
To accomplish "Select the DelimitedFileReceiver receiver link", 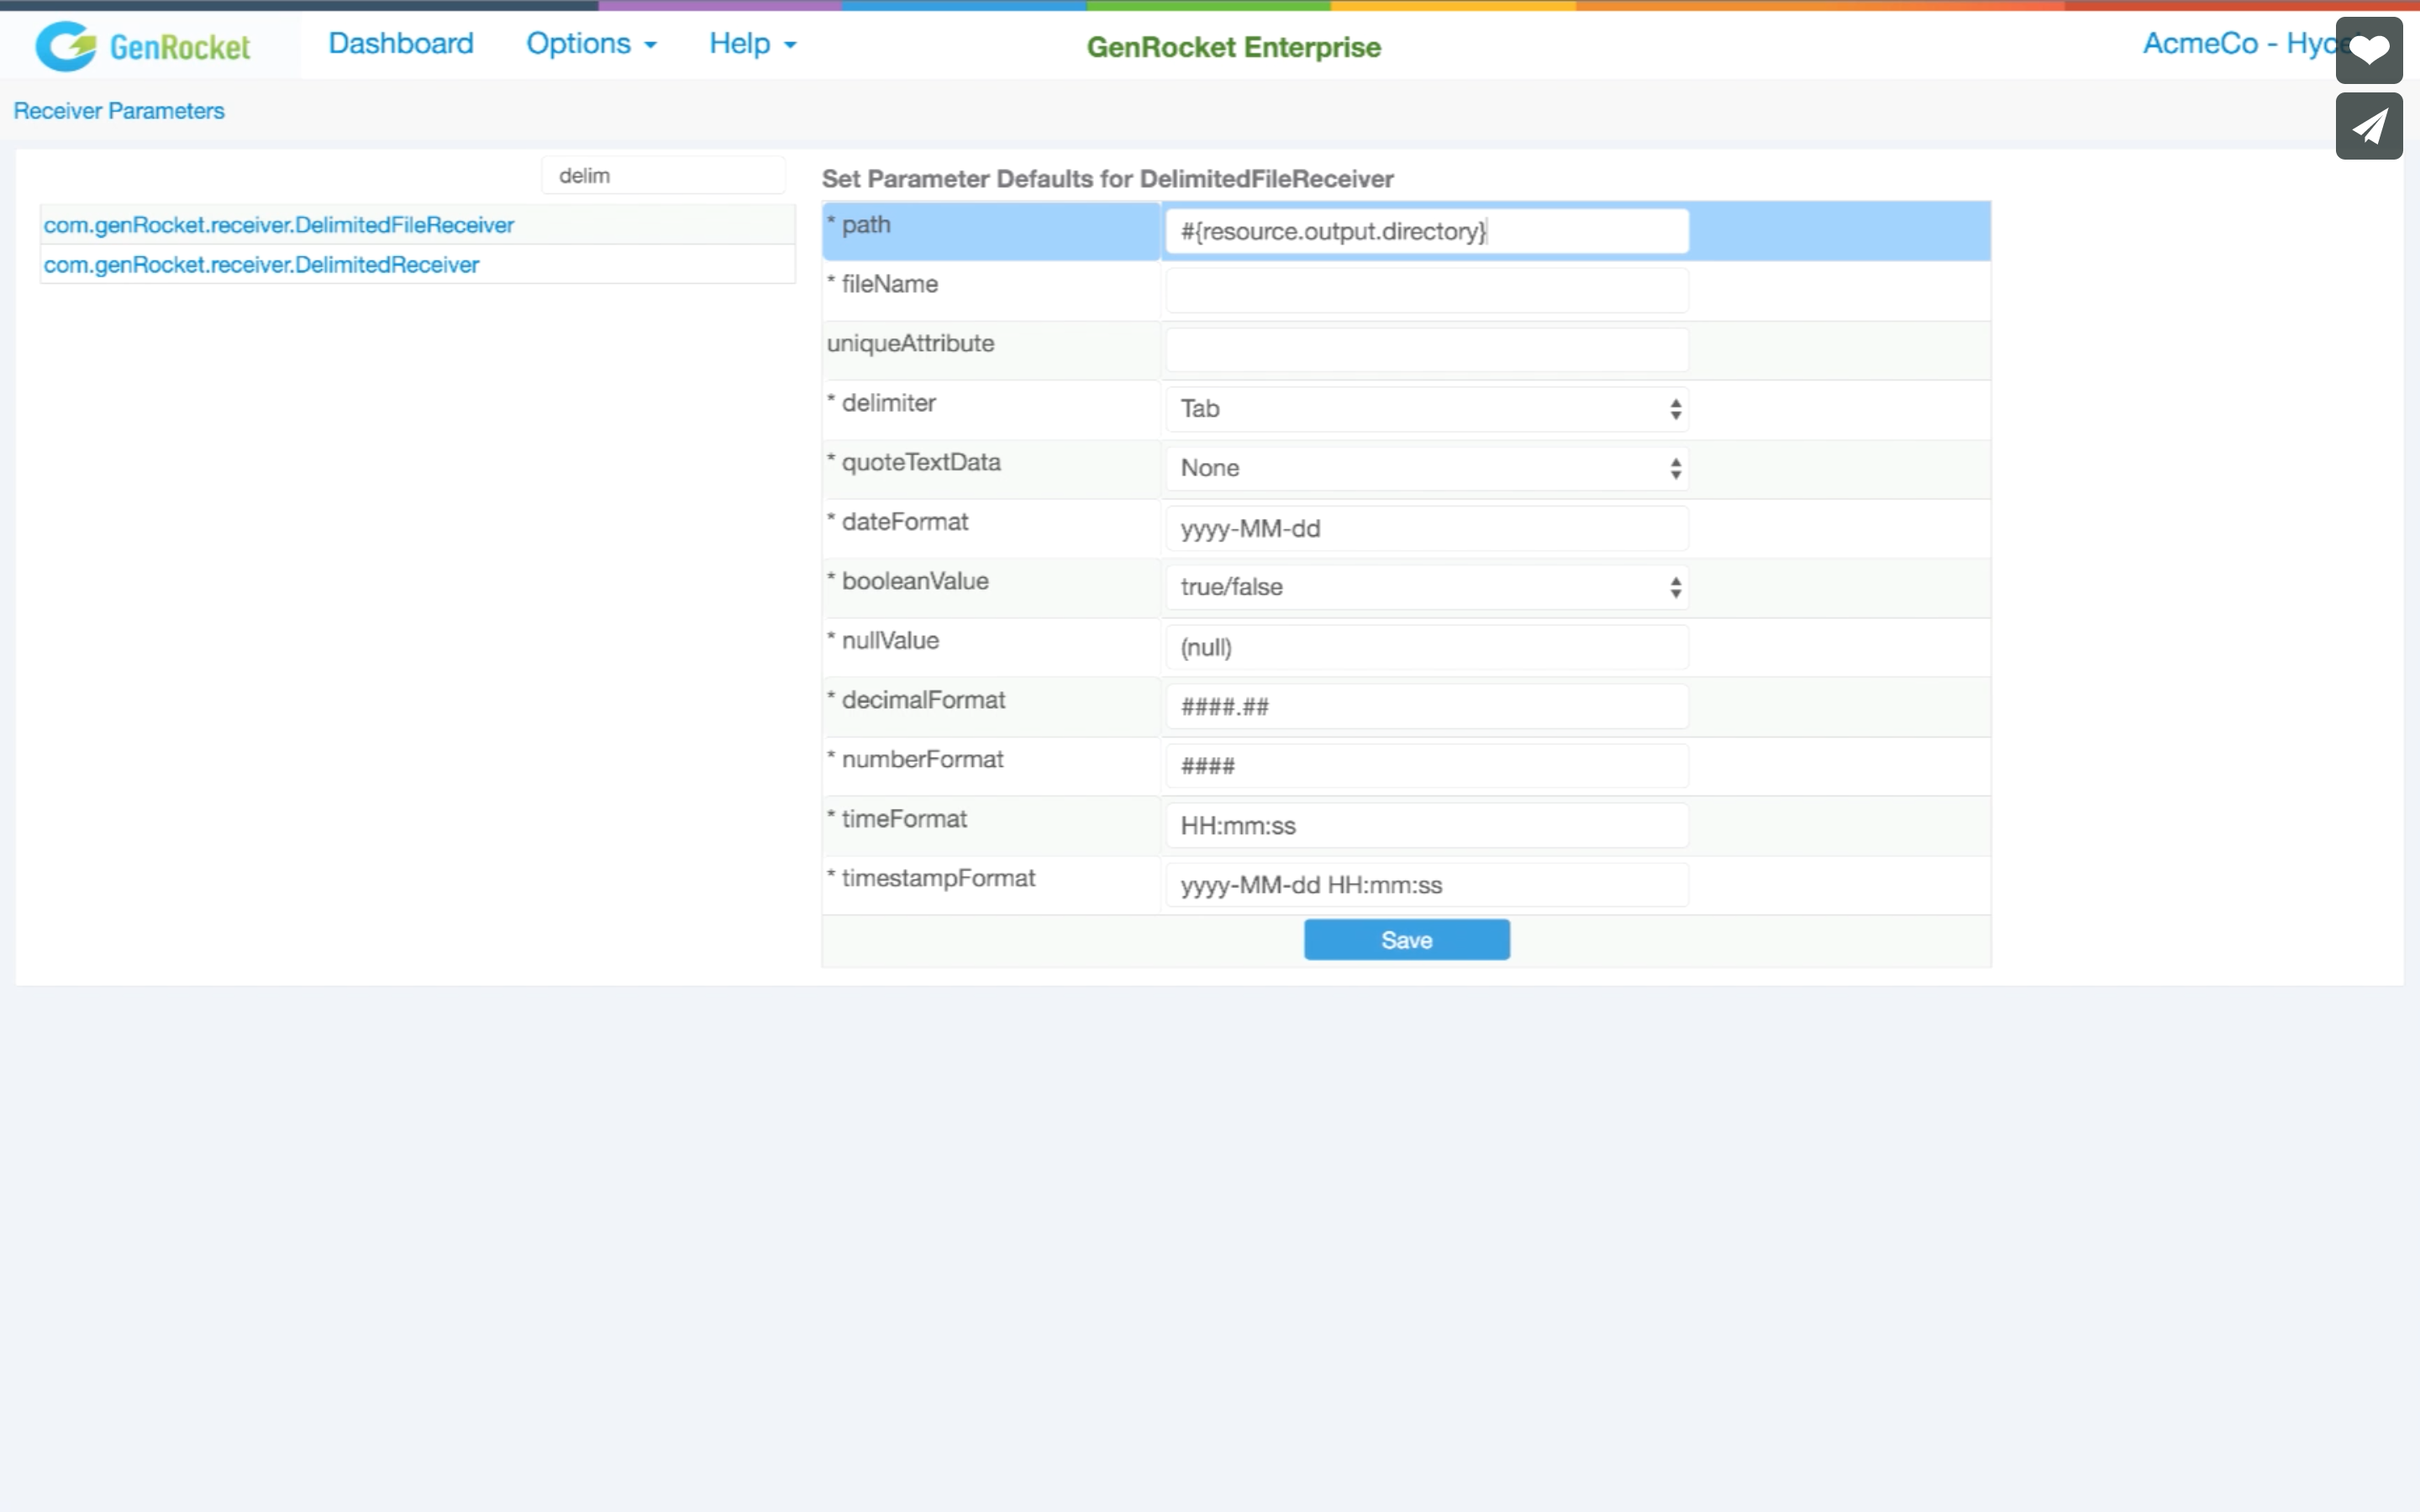I will [278, 225].
